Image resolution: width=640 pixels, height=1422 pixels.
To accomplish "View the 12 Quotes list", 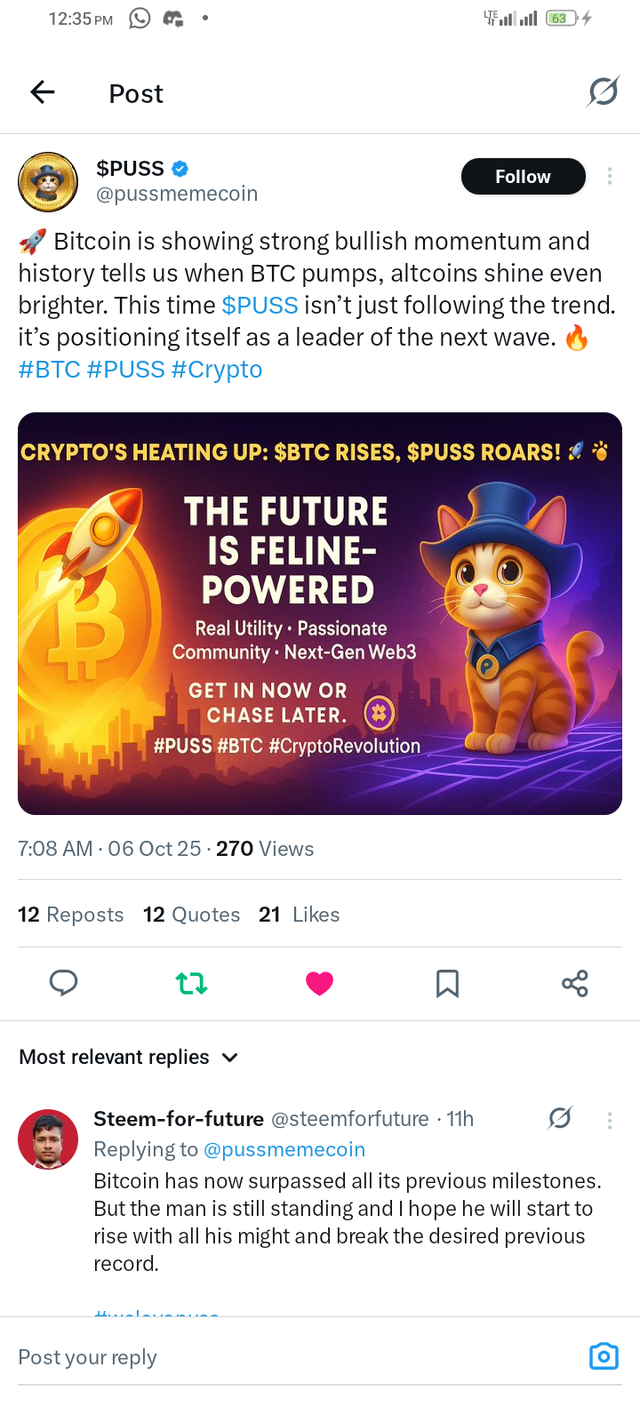I will coord(192,914).
